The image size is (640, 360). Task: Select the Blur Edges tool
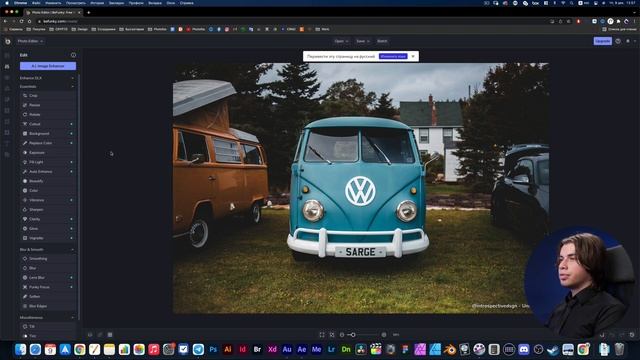click(48, 306)
